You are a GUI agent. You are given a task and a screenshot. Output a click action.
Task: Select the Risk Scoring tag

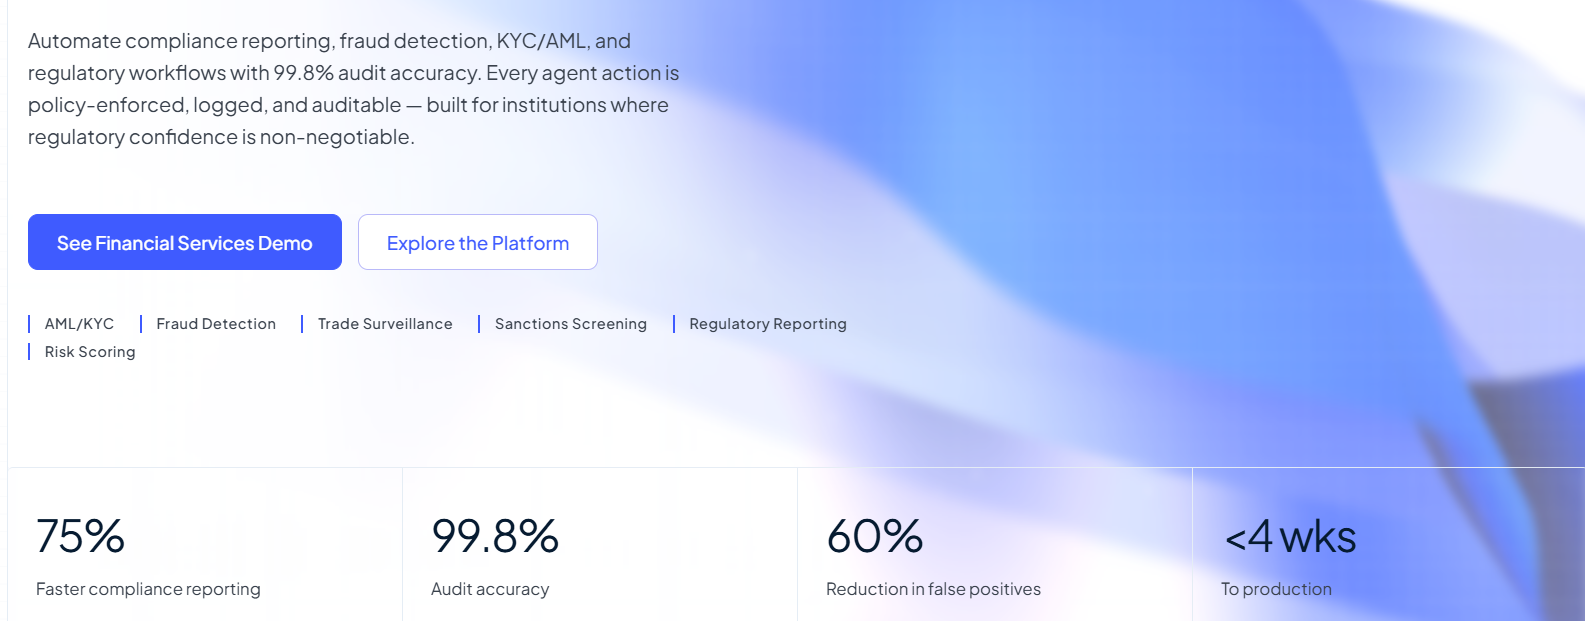(90, 352)
